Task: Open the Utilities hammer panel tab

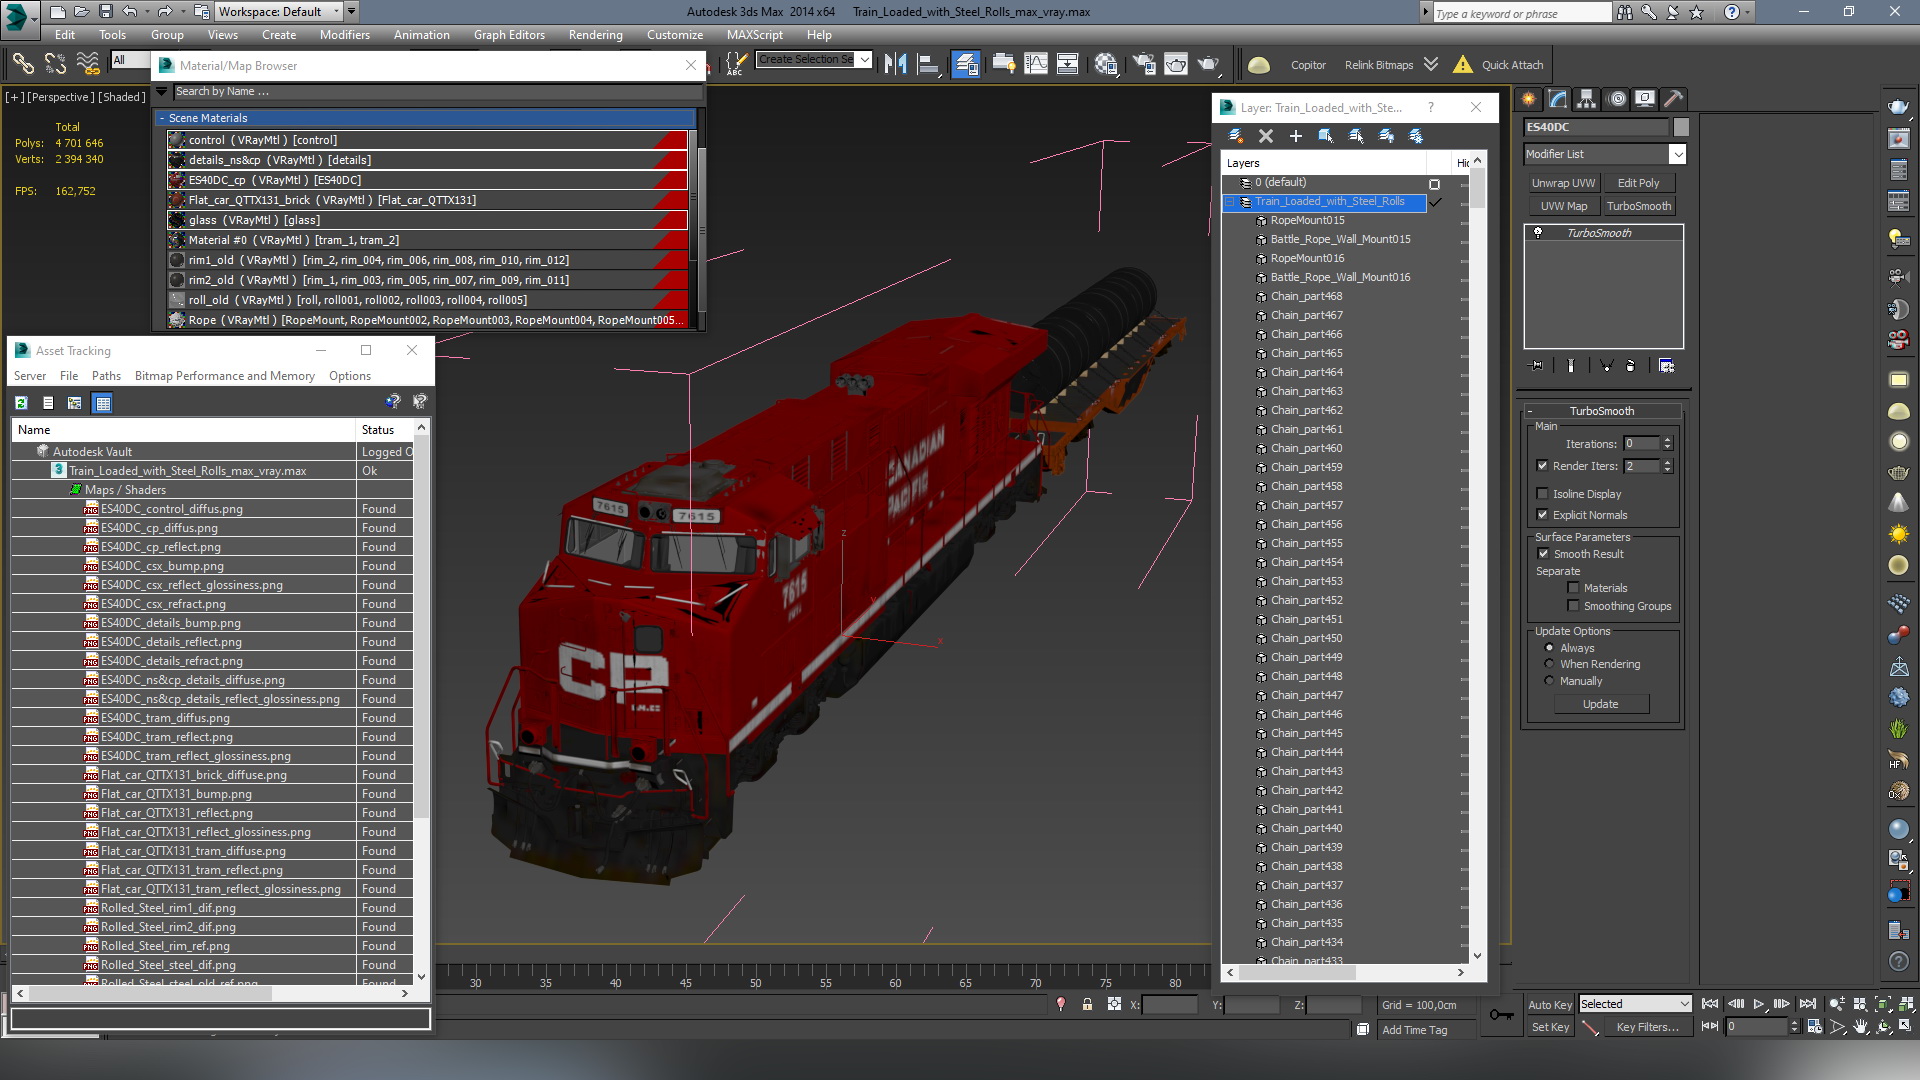Action: [1674, 99]
